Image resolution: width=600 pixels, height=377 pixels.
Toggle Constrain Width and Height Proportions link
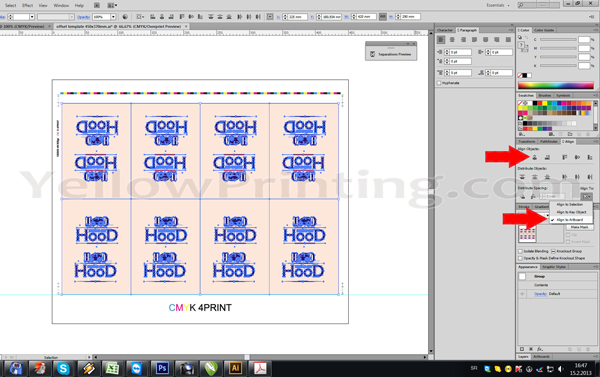(383, 17)
